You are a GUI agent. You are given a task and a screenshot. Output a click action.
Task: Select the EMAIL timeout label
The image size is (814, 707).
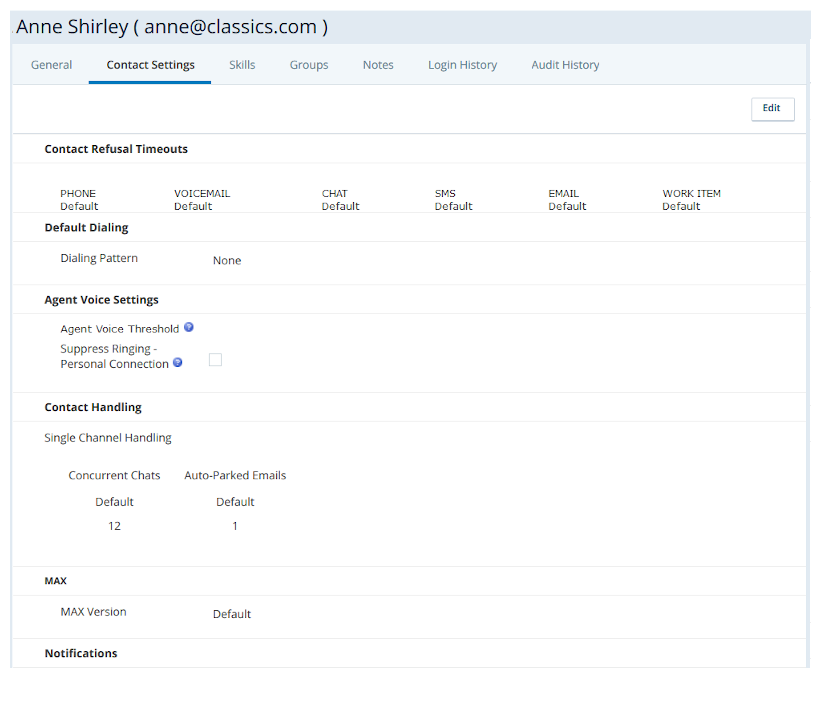(563, 193)
